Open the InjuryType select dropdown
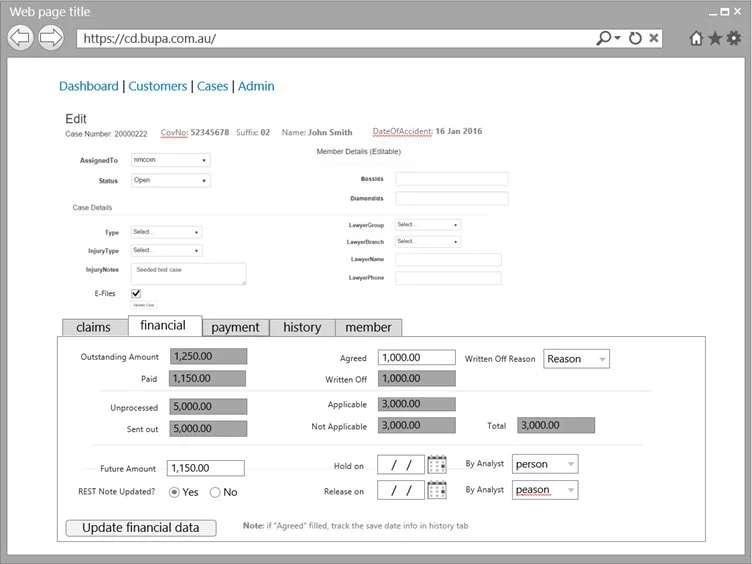This screenshot has height=564, width=752. [166, 250]
